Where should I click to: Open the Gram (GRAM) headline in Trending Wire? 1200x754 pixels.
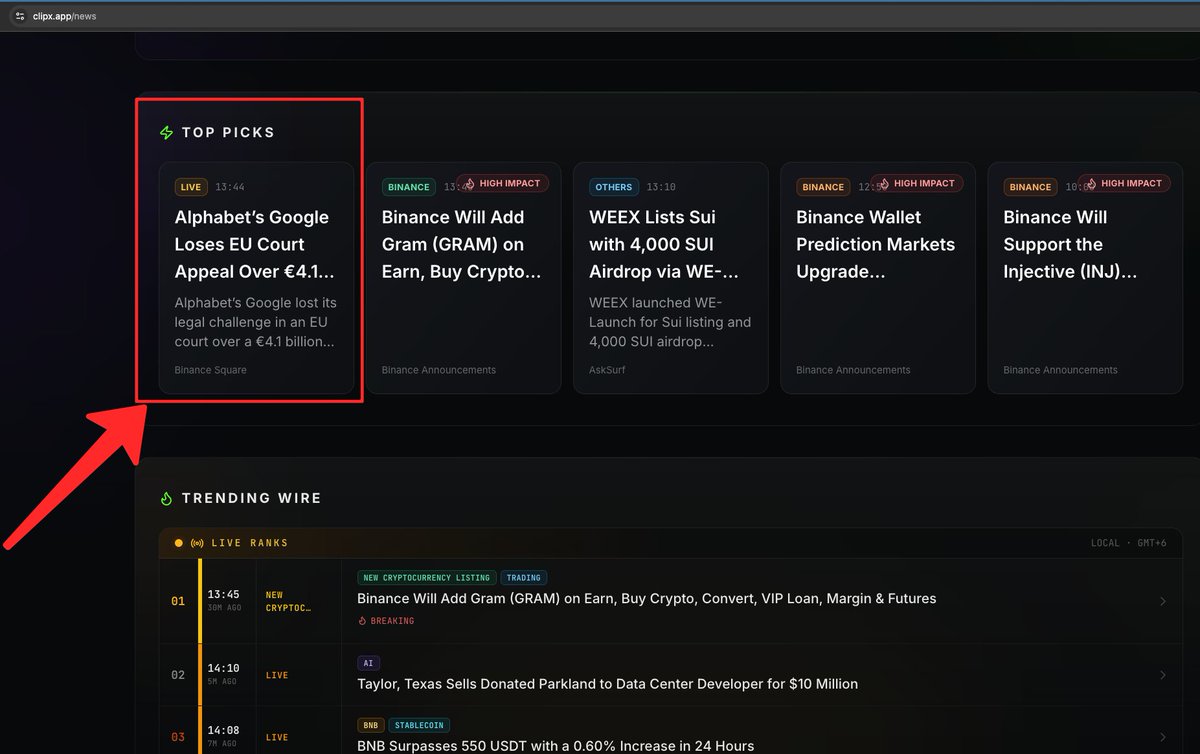click(647, 599)
